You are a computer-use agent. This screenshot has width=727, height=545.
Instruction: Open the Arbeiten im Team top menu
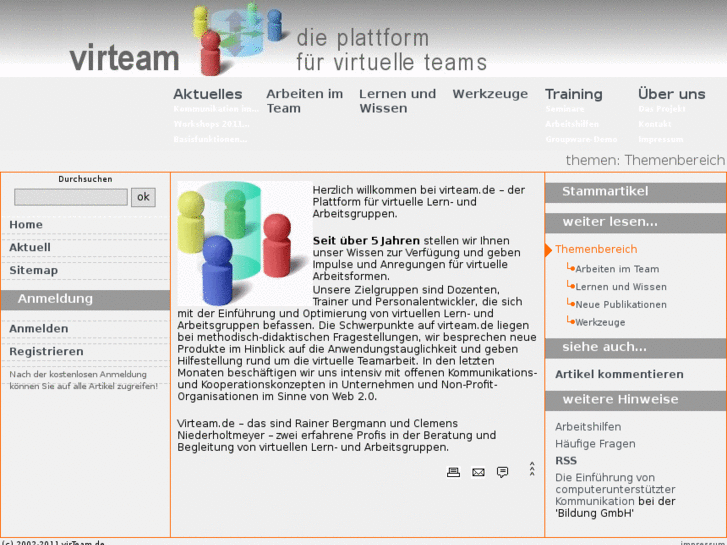pos(305,101)
